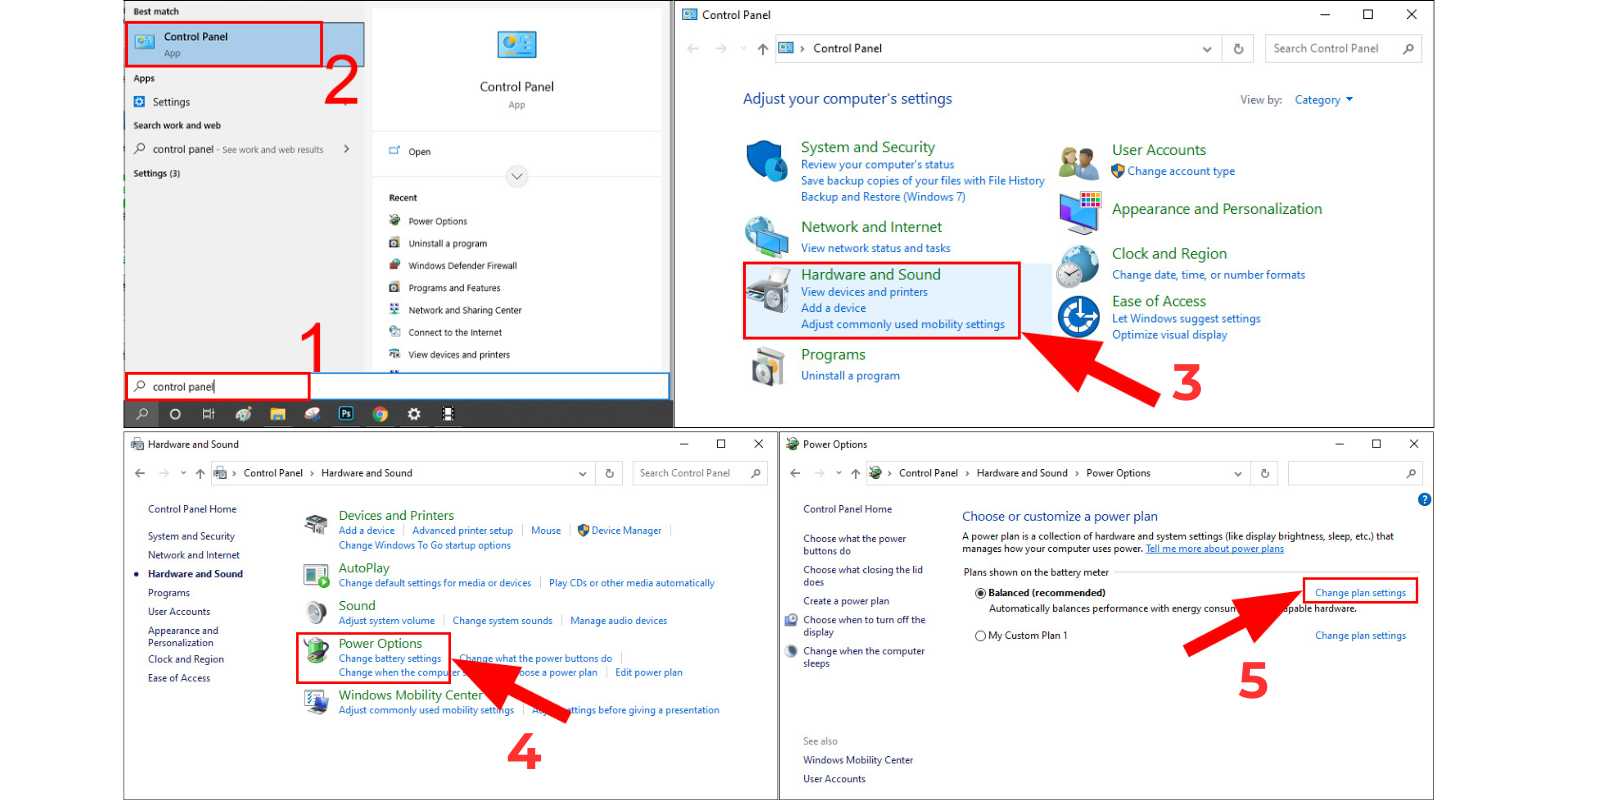Refresh the Power Options window

tap(1265, 473)
